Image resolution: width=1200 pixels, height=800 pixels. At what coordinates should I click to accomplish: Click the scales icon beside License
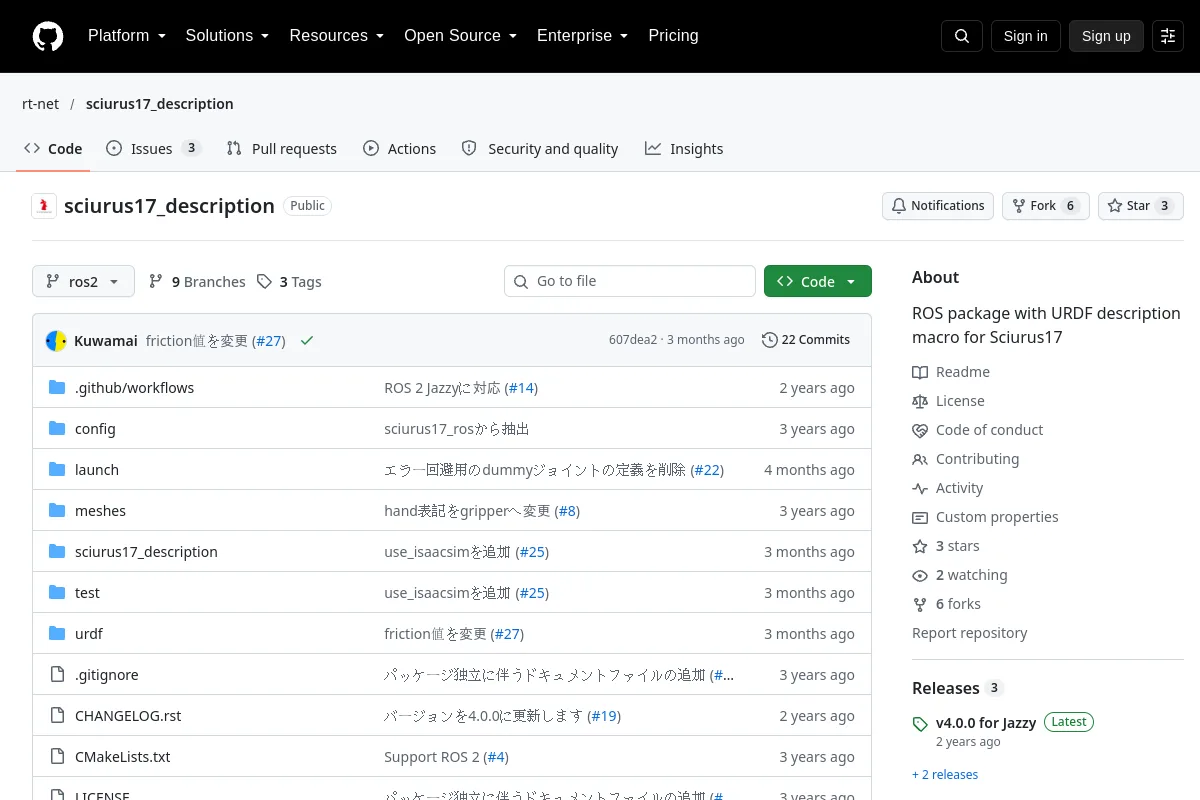pos(920,401)
